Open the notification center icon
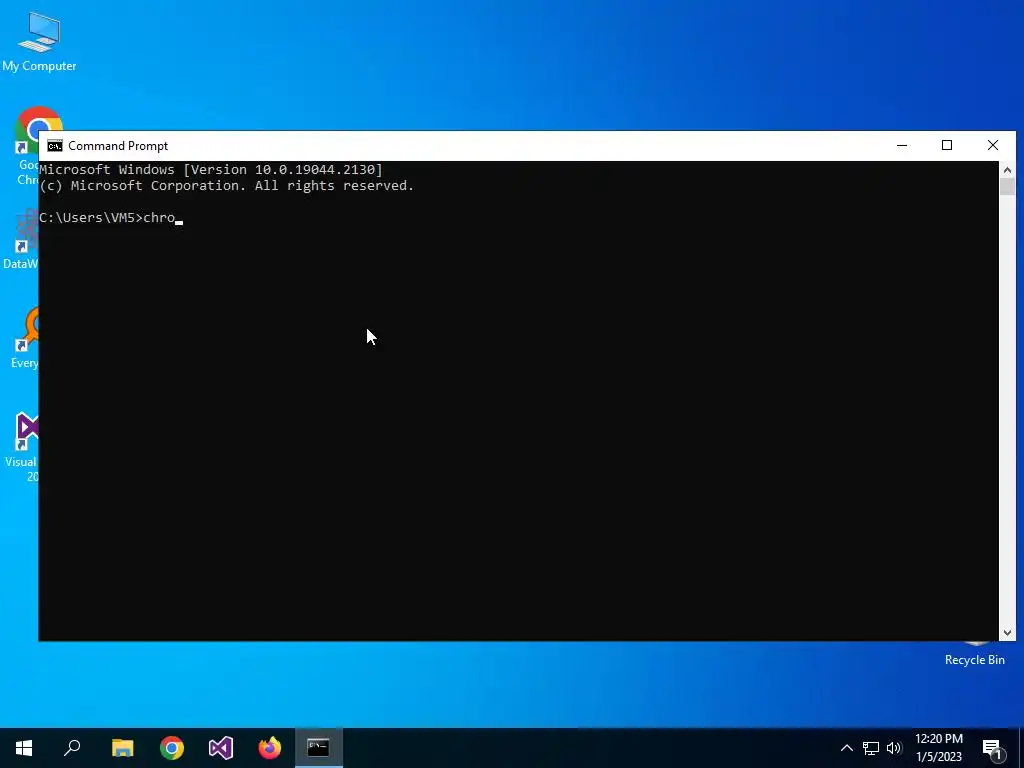 tap(992, 748)
